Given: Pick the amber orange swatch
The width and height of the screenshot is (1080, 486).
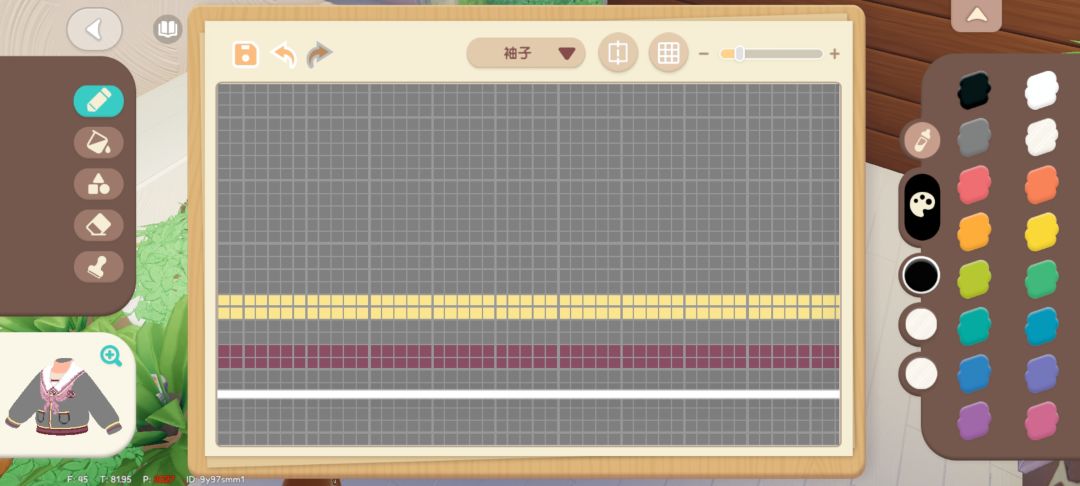Looking at the screenshot, I should (974, 232).
